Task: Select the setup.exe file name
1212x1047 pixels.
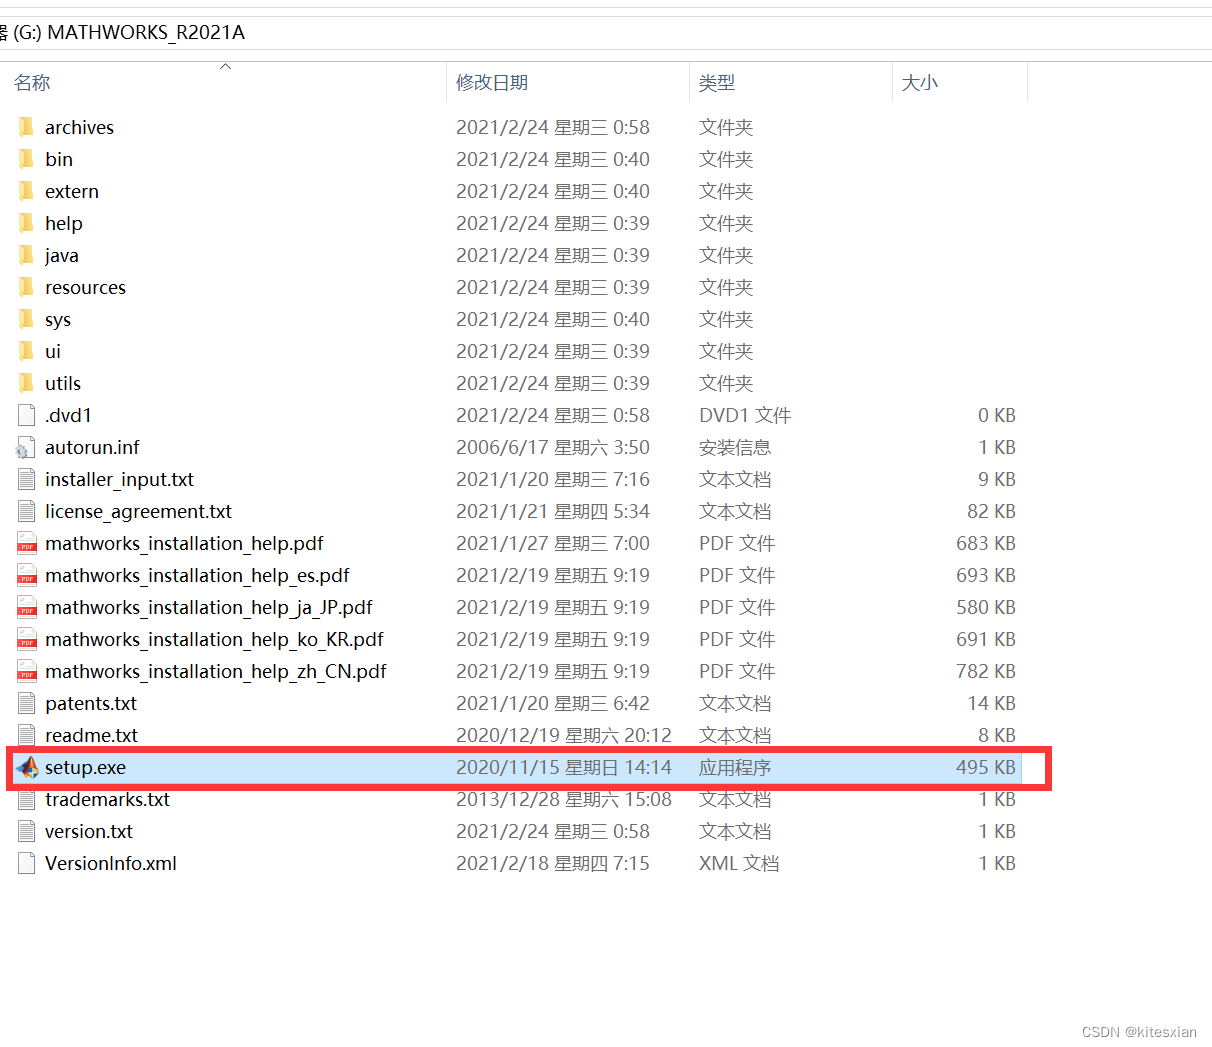Action: (85, 767)
